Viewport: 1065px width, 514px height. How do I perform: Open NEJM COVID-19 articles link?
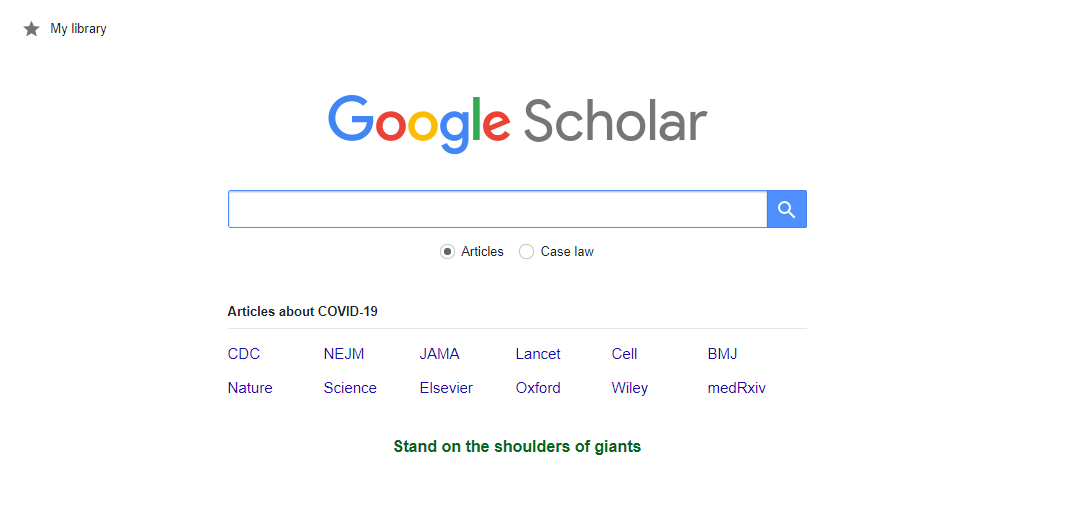click(x=343, y=354)
